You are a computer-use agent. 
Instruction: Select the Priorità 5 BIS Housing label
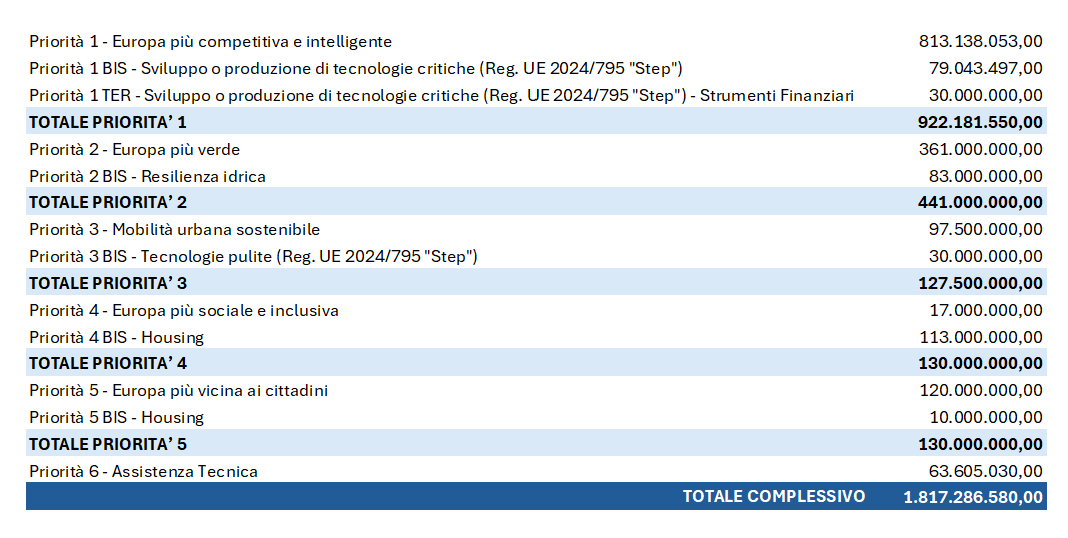(x=116, y=418)
